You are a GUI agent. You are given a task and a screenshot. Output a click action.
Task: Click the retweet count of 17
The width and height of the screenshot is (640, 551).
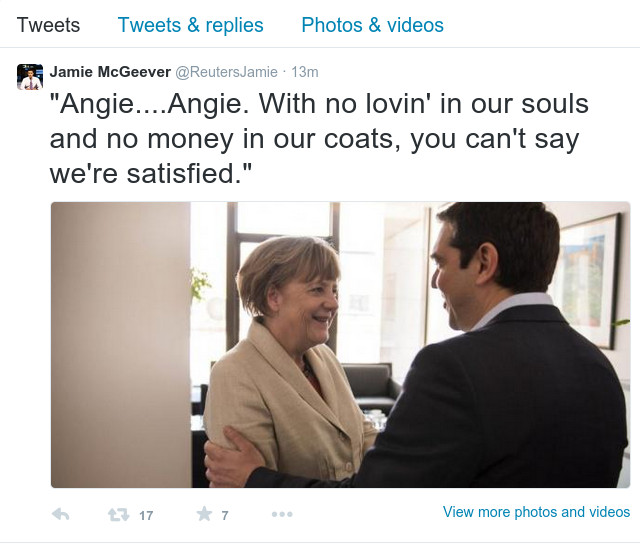pos(146,515)
